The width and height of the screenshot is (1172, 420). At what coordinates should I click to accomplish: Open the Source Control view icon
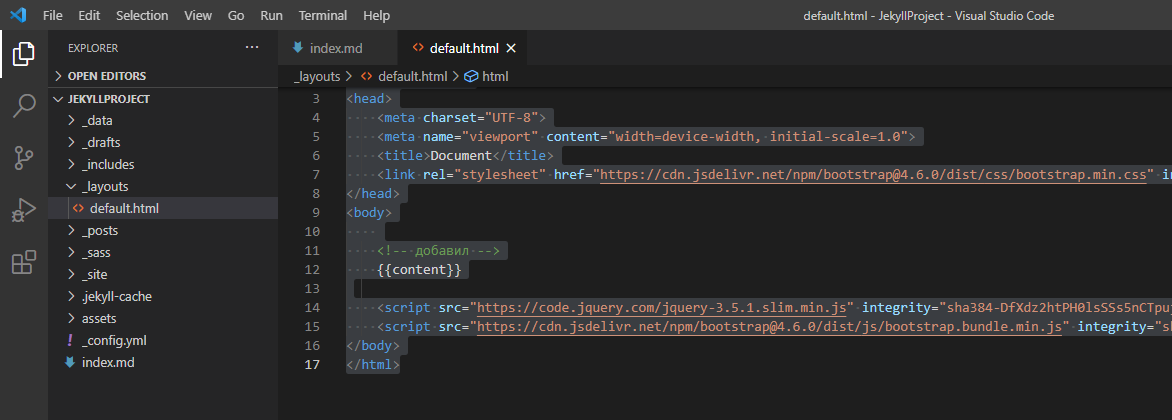(x=24, y=158)
